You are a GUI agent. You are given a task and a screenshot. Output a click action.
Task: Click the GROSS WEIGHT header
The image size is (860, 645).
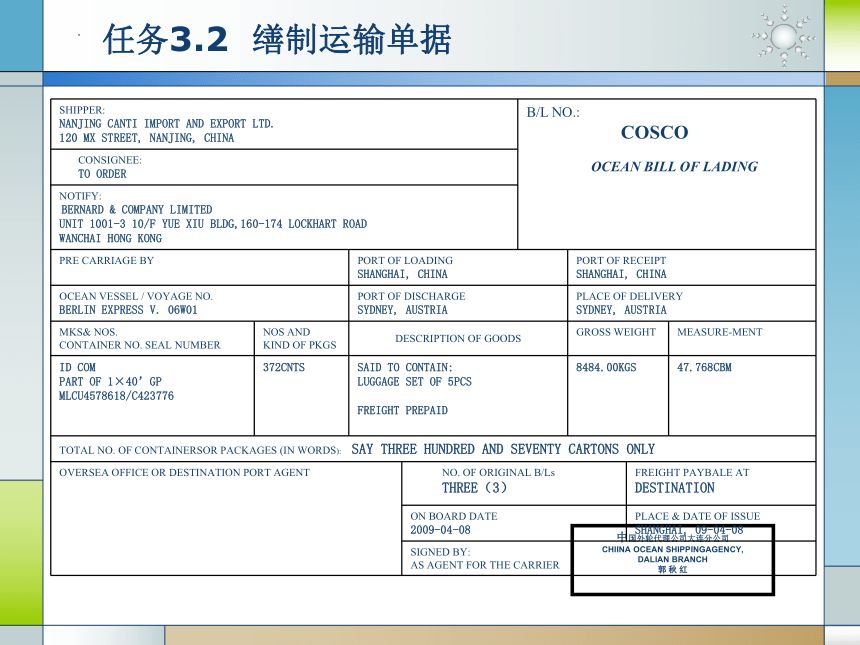tap(616, 332)
